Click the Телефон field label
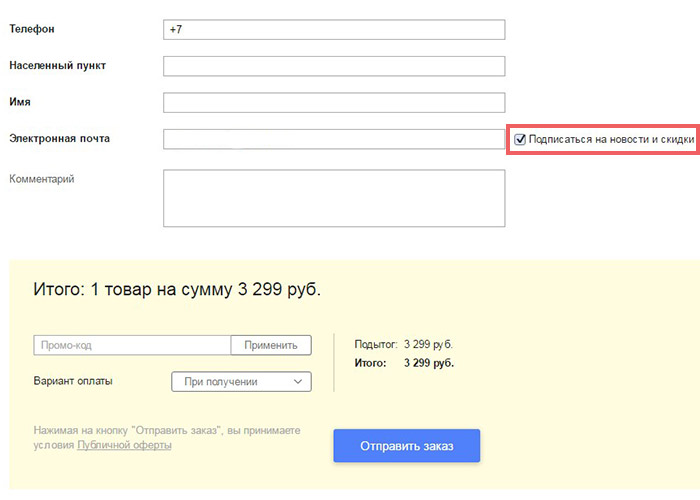 pyautogui.click(x=32, y=29)
